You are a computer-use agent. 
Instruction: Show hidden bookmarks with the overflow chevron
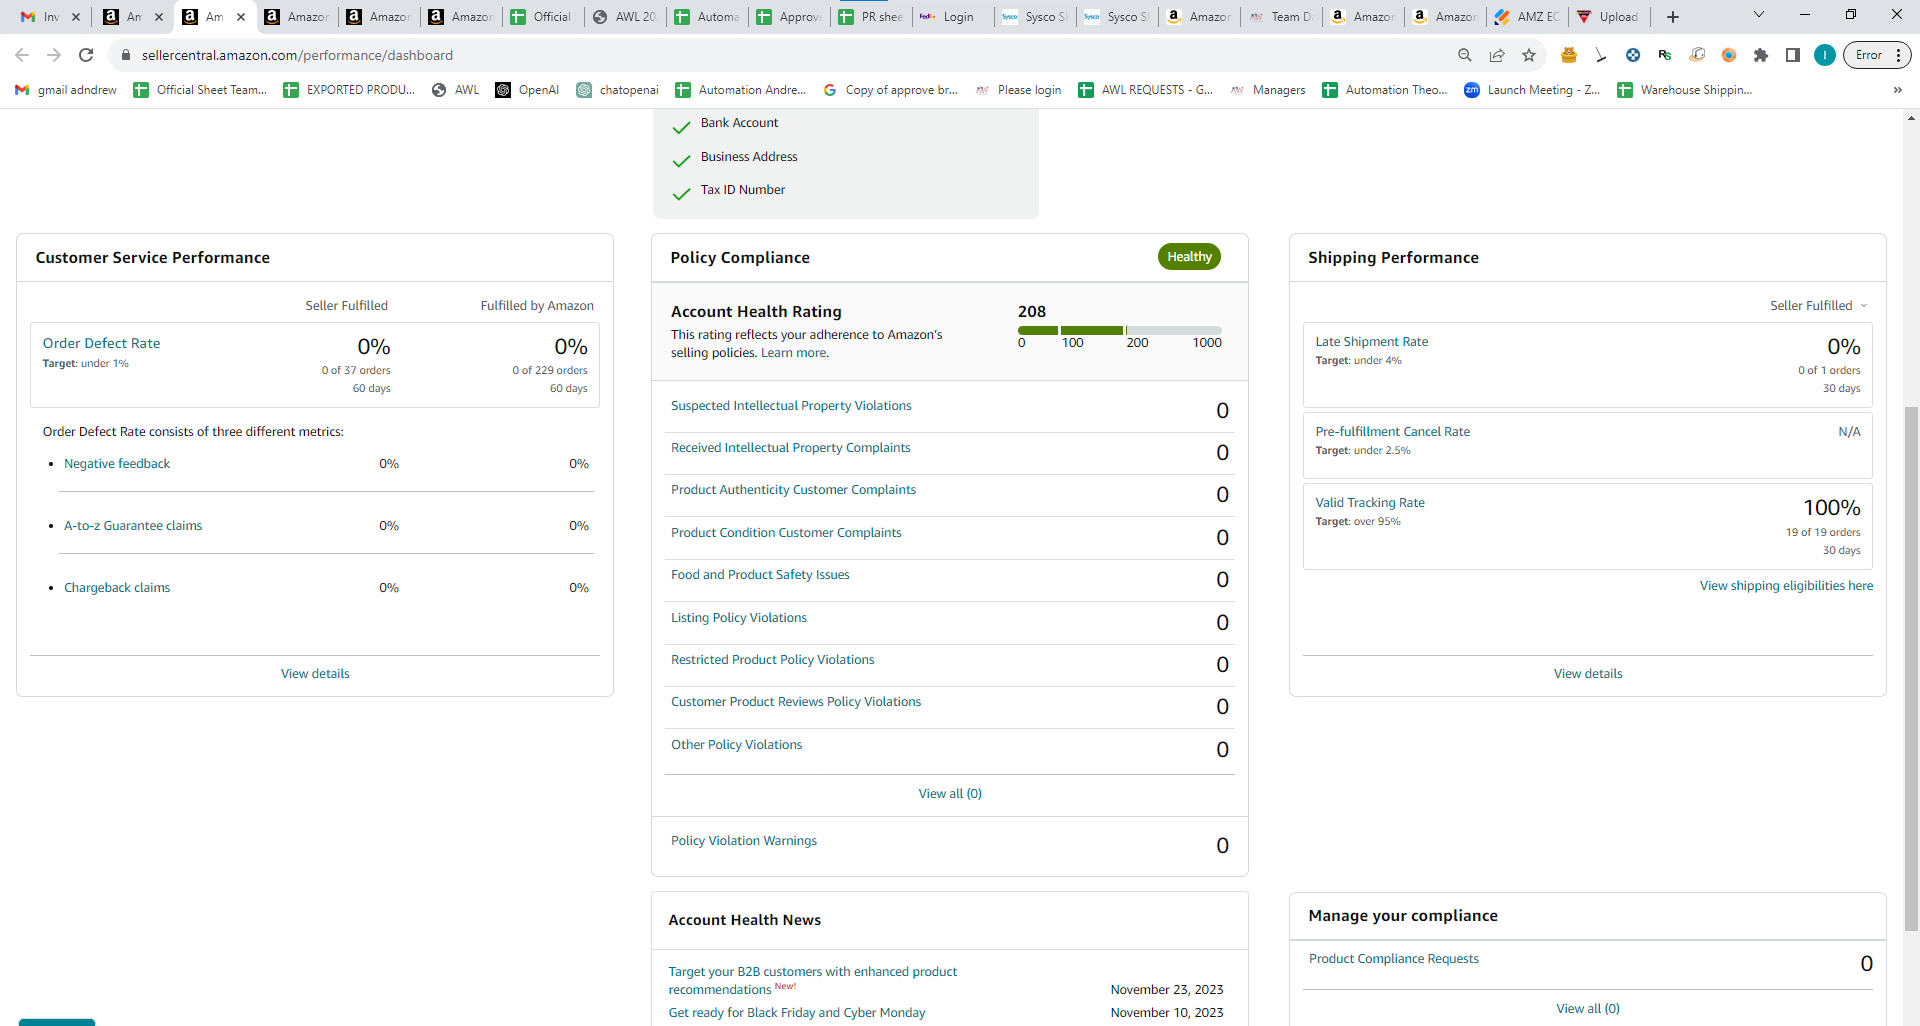pyautogui.click(x=1897, y=90)
